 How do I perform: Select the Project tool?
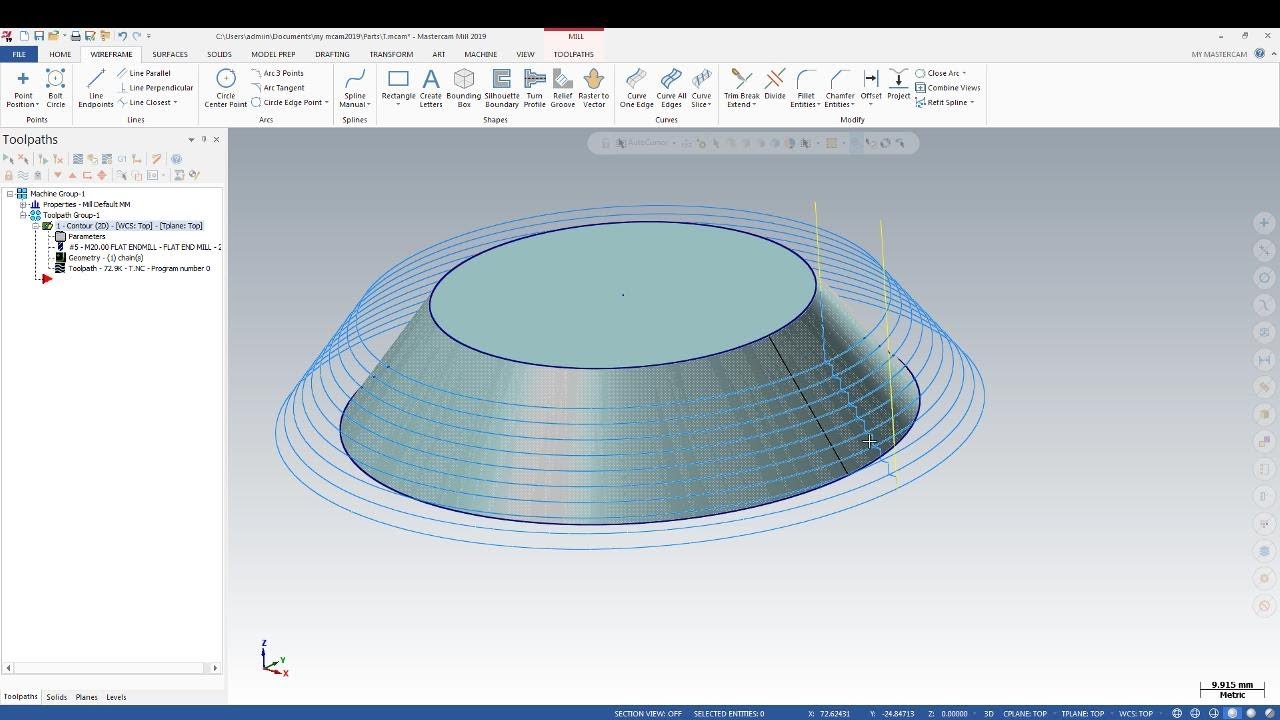click(899, 86)
